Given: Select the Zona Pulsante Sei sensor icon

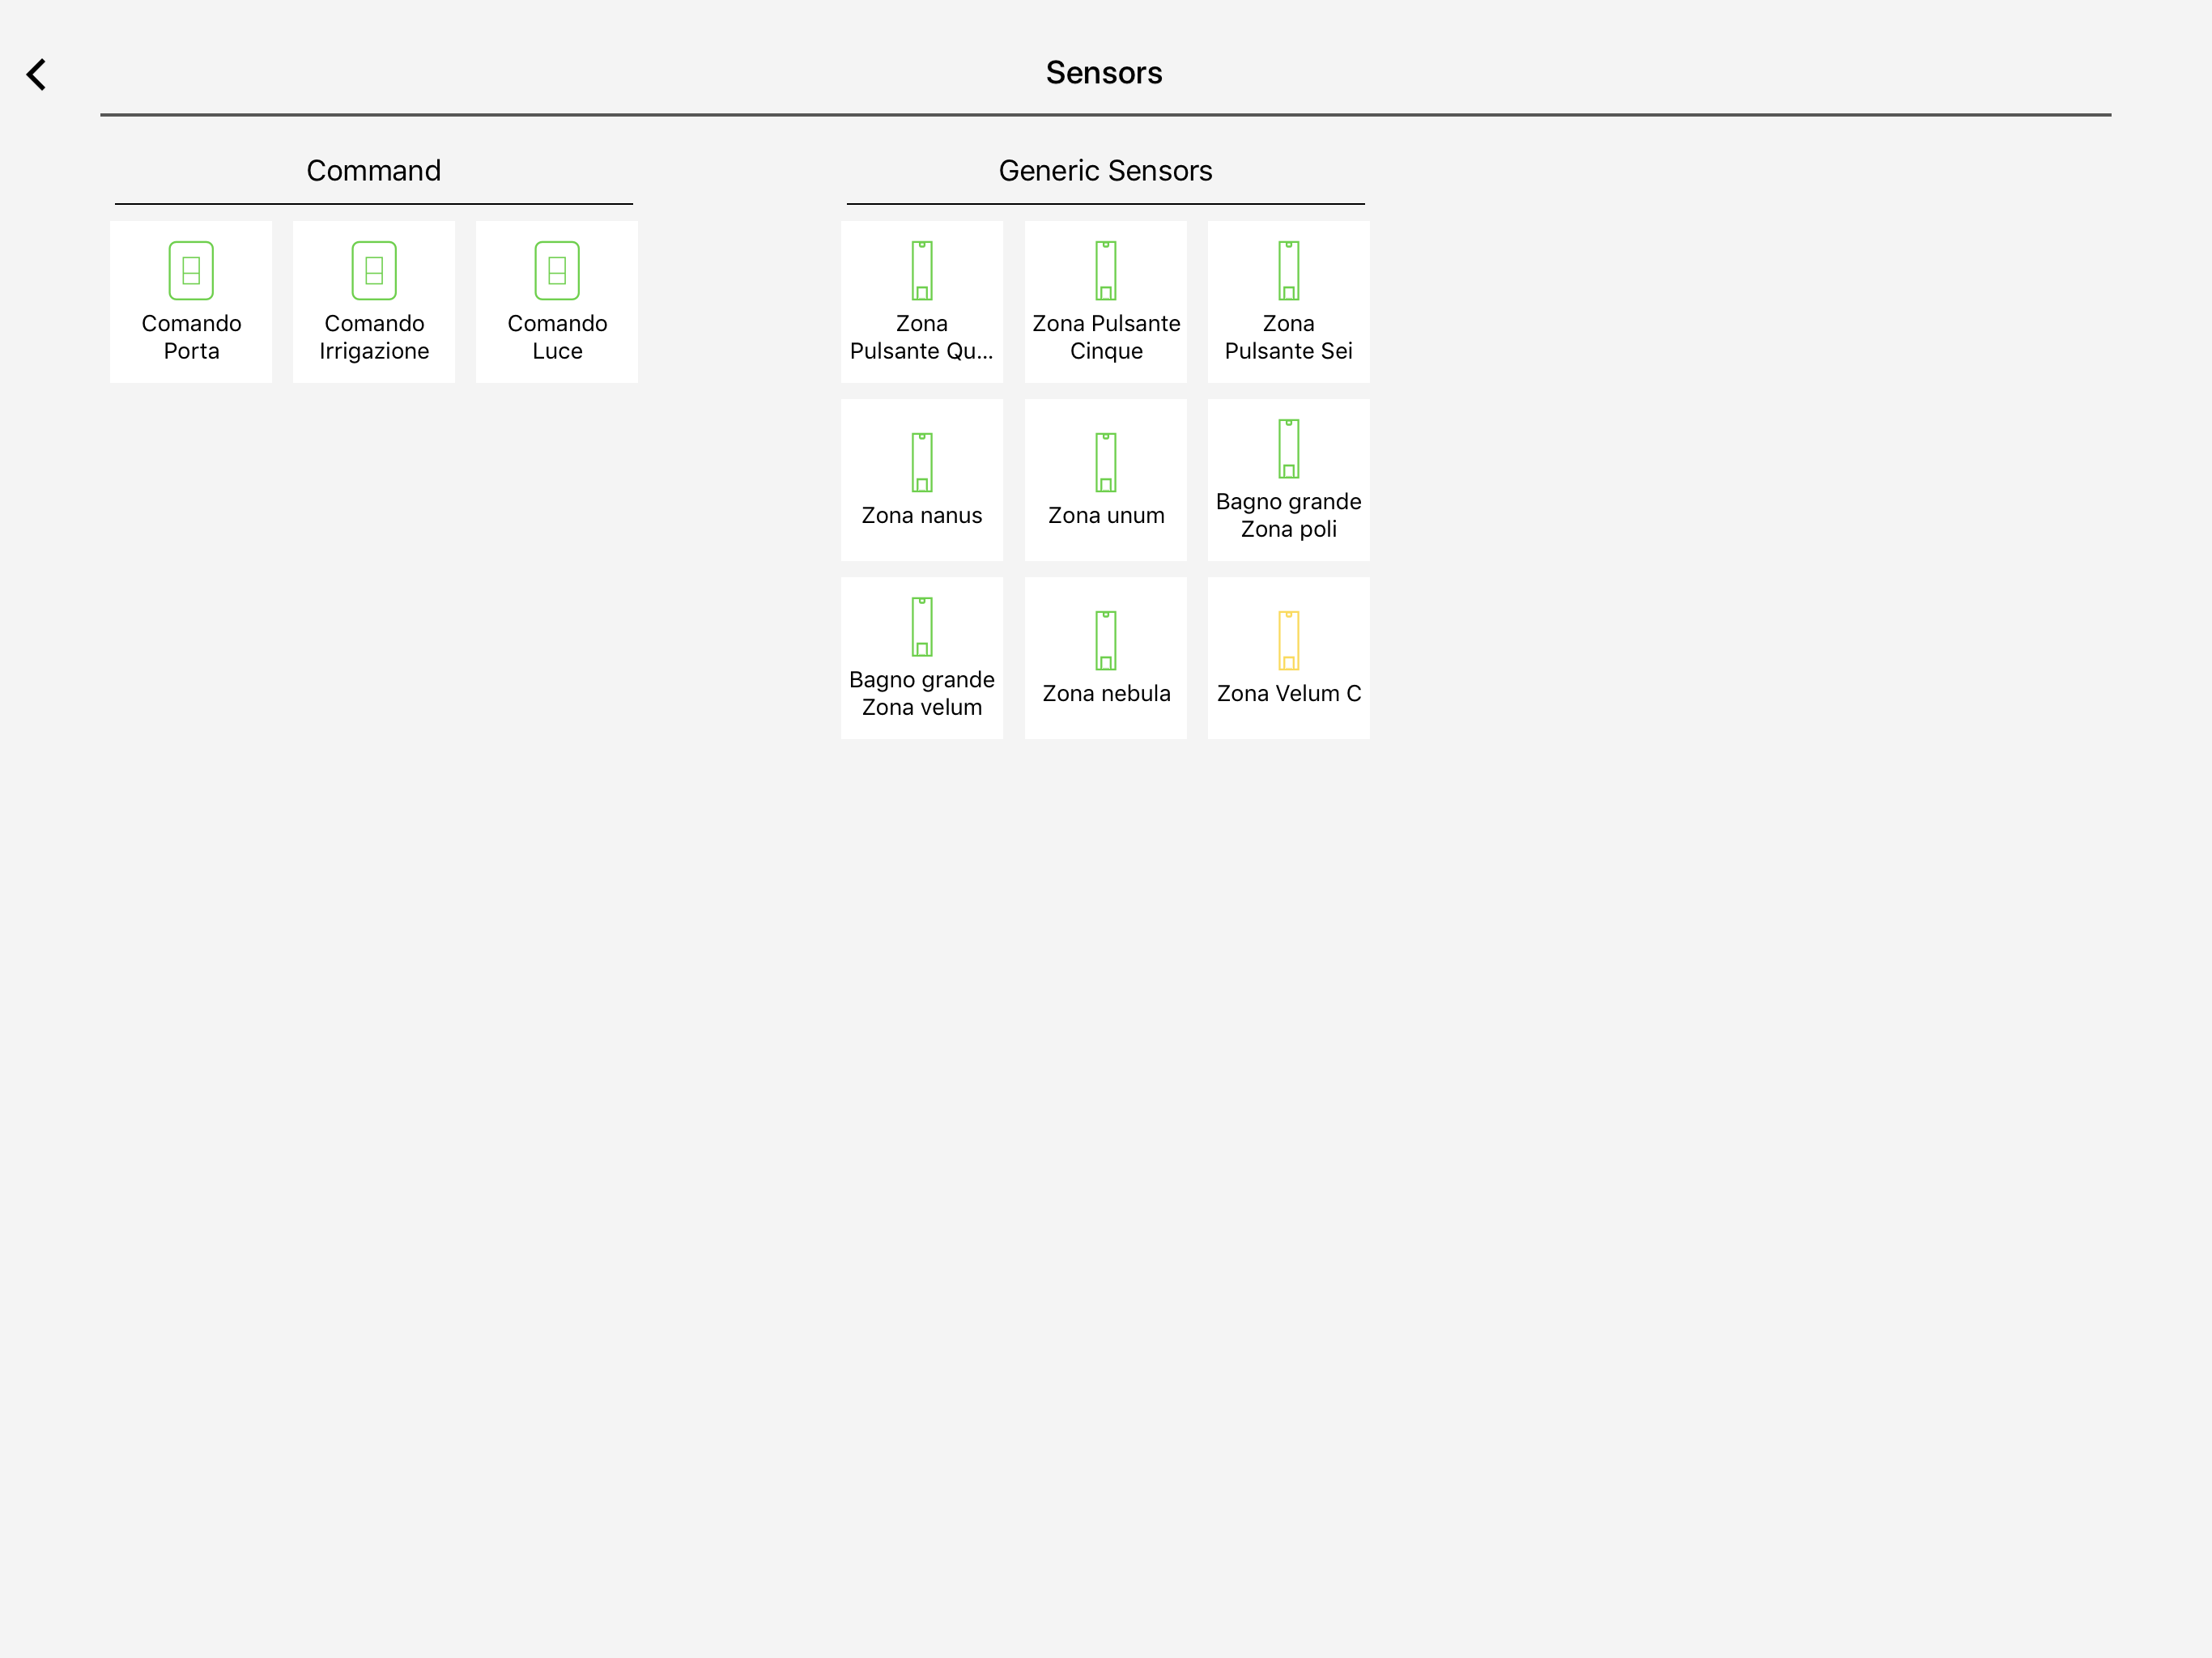Looking at the screenshot, I should pyautogui.click(x=1289, y=270).
